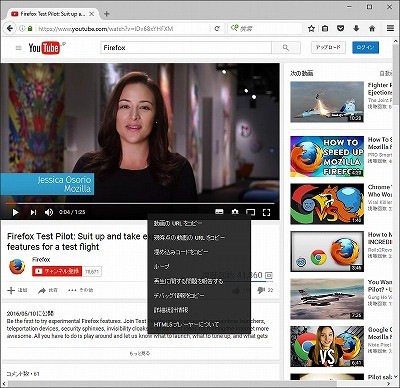Click the Upload button in YouTube header

coord(328,48)
